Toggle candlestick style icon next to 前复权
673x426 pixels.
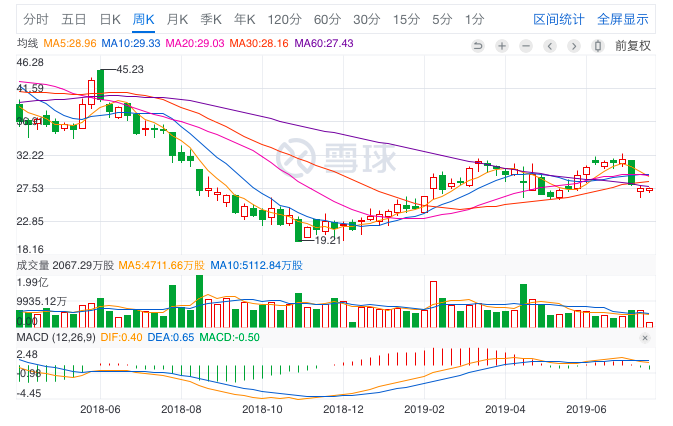[598, 46]
